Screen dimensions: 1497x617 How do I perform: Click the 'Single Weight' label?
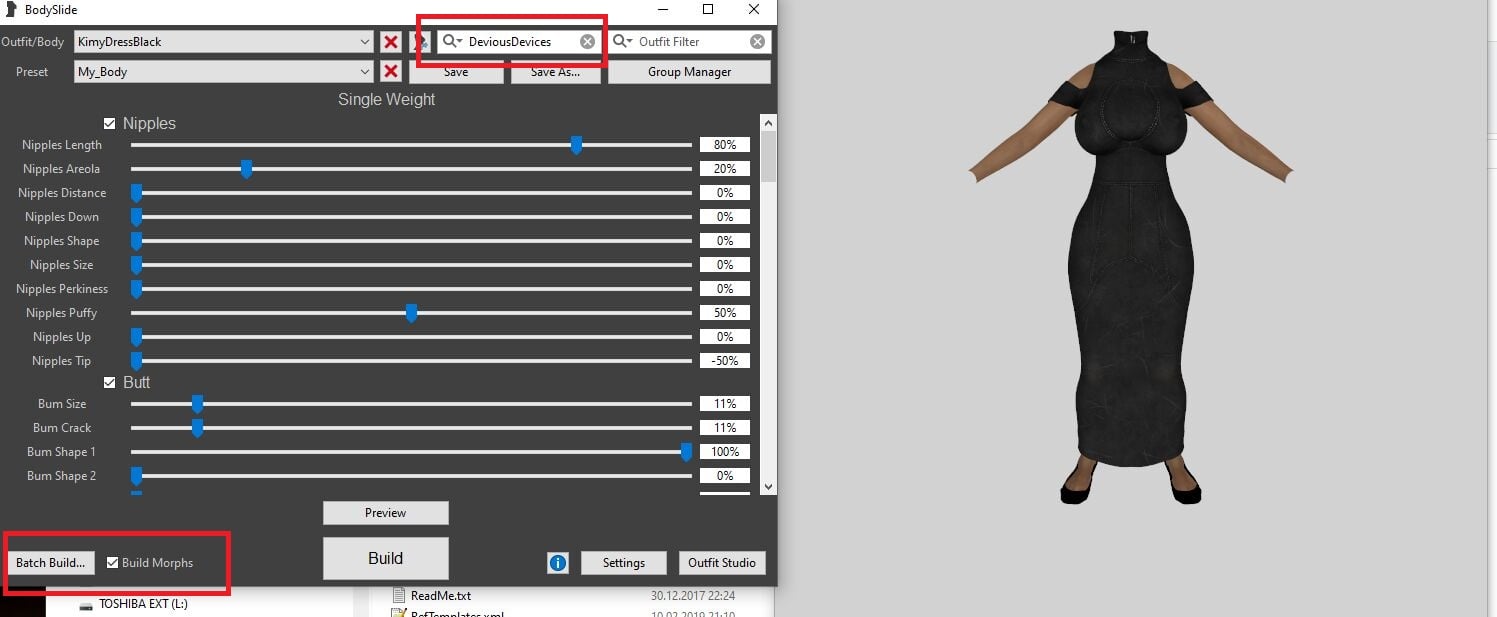point(386,100)
